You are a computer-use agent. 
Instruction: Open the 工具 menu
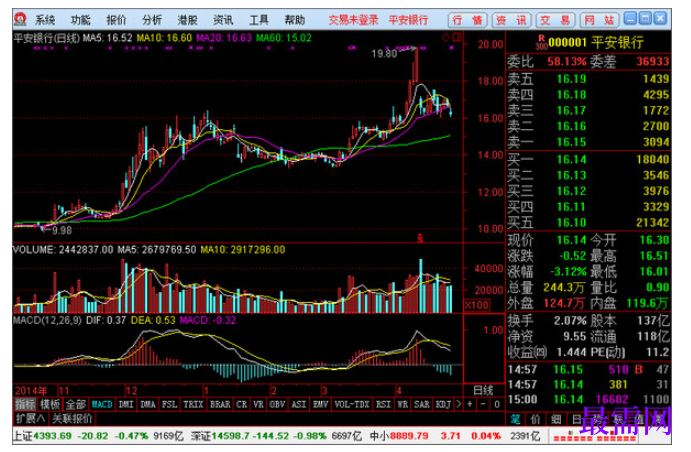pyautogui.click(x=259, y=20)
